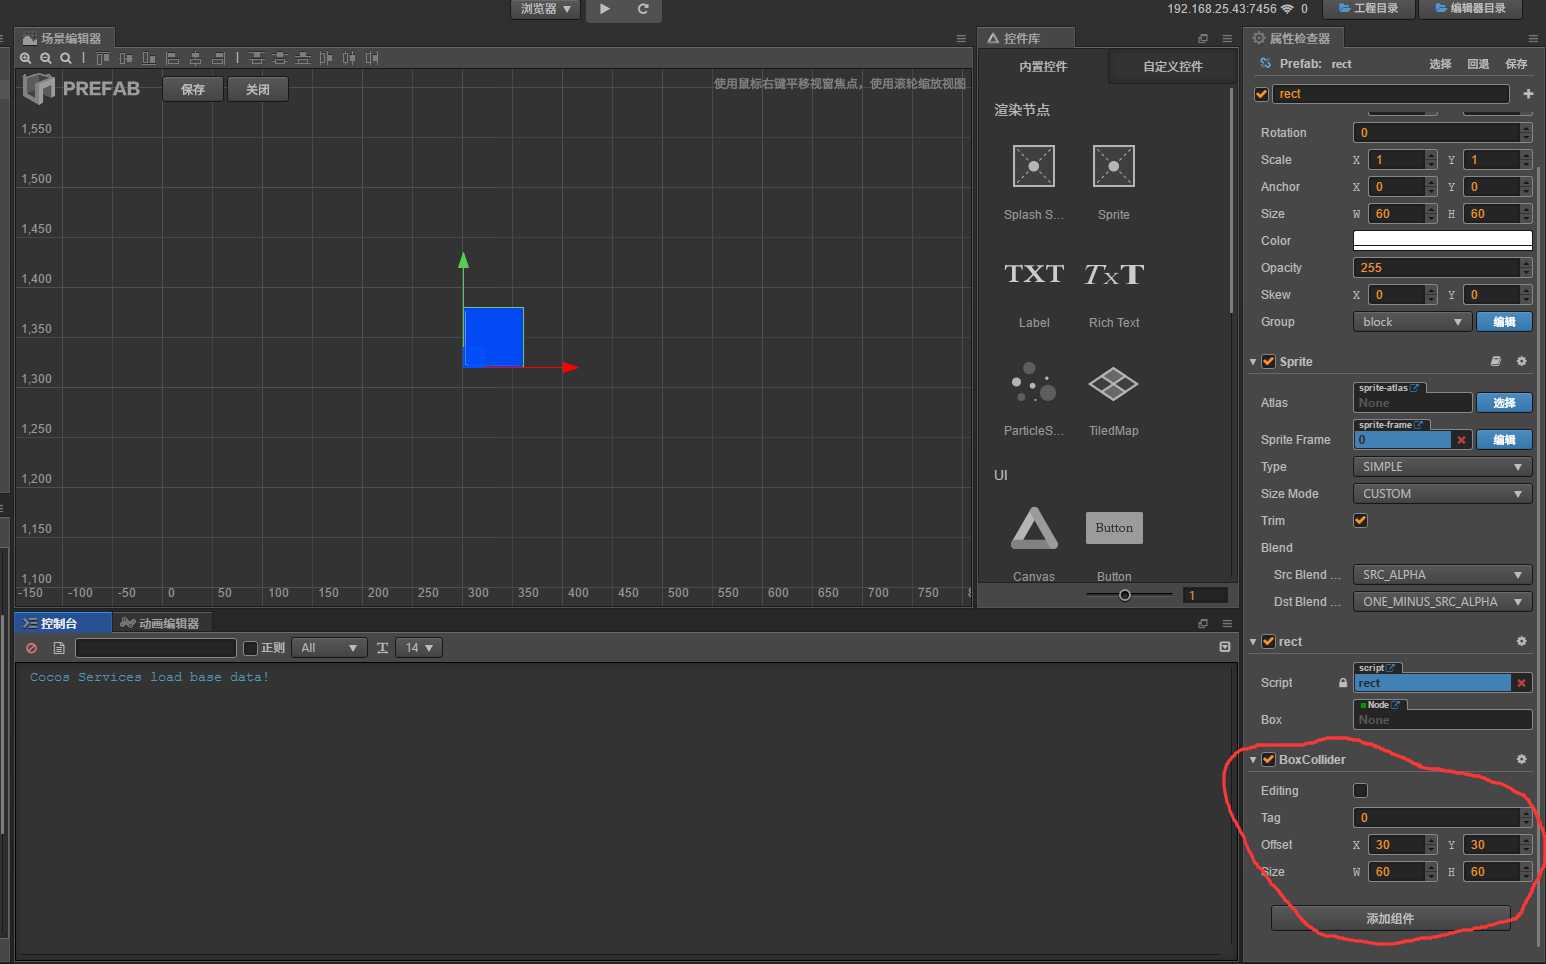This screenshot has width=1546, height=964.
Task: Collapse the BoxCollider component section
Action: click(x=1253, y=760)
